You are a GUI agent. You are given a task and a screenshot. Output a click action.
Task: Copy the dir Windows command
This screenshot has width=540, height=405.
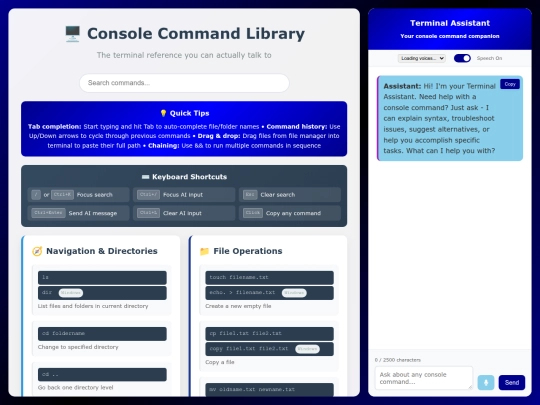pos(102,293)
